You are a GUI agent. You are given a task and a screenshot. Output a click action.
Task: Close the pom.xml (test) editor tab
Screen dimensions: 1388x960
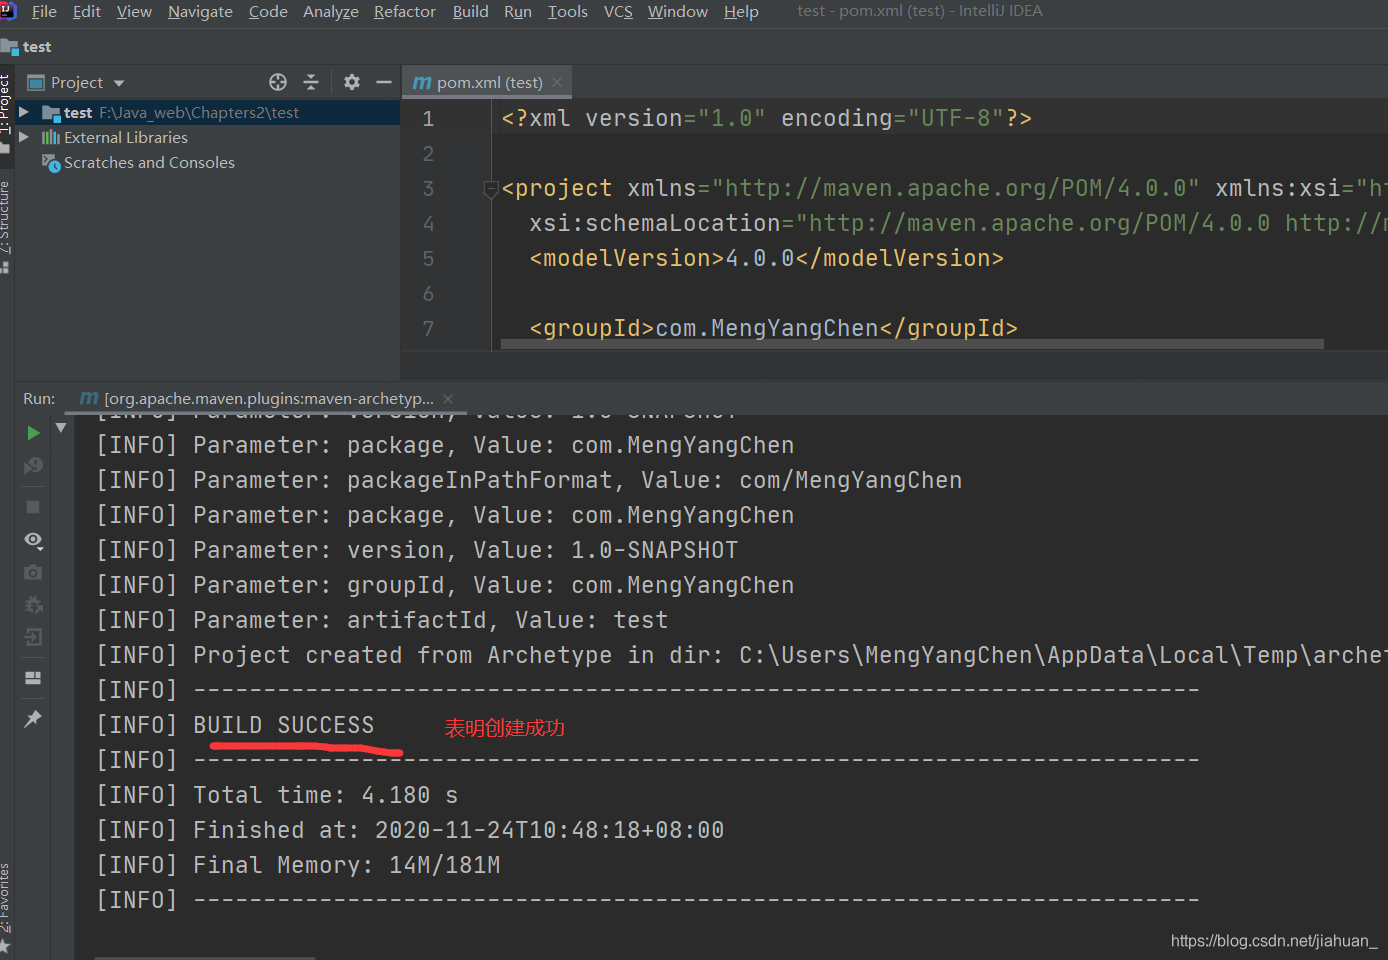557,82
